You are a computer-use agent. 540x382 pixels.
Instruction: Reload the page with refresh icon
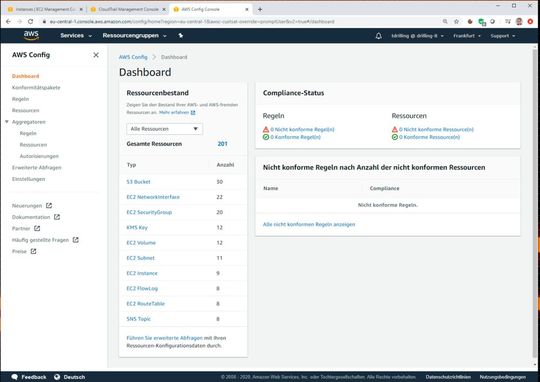click(31, 21)
